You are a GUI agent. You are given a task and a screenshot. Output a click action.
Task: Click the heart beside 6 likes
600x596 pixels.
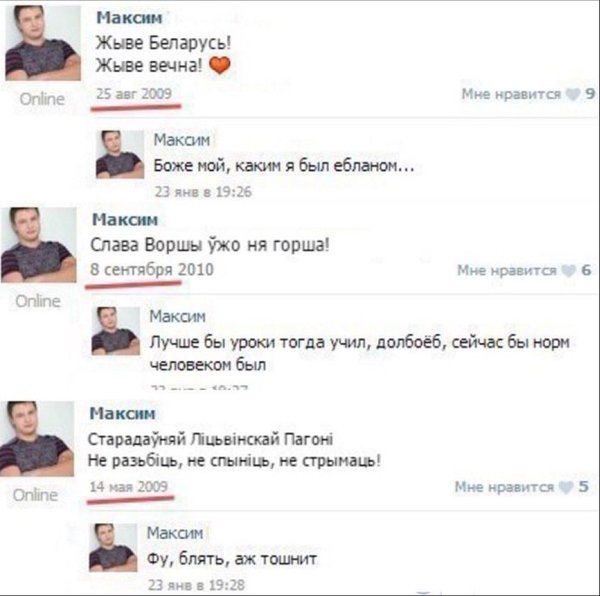(x=568, y=271)
